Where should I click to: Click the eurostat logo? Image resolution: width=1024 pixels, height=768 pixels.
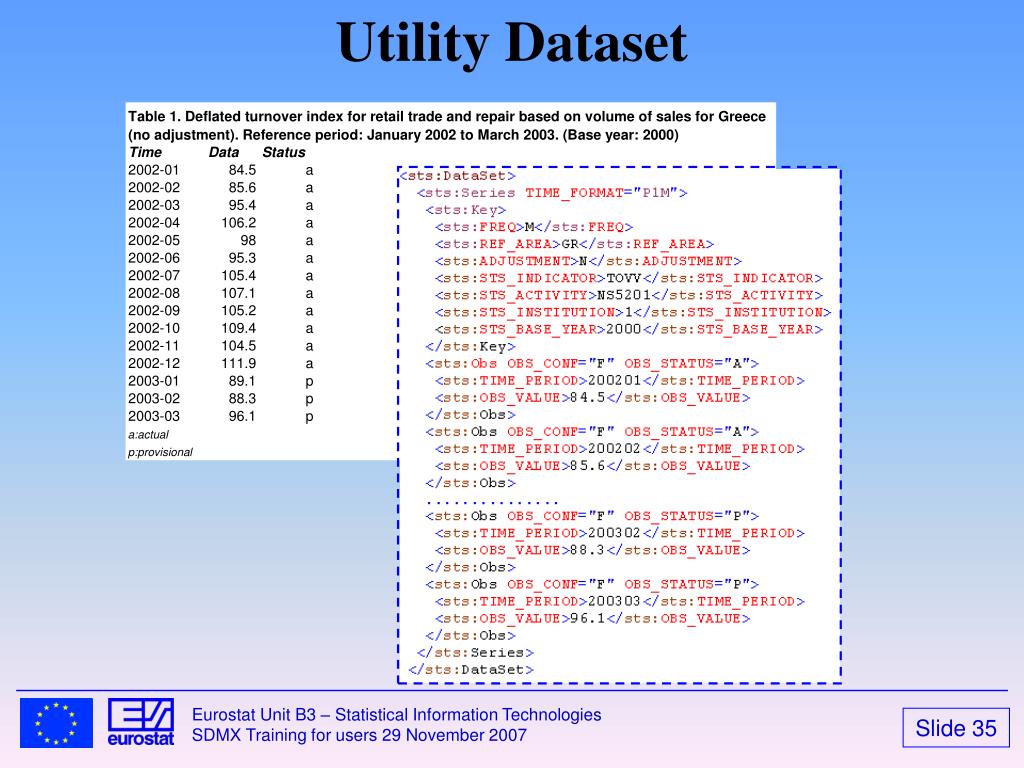point(141,722)
